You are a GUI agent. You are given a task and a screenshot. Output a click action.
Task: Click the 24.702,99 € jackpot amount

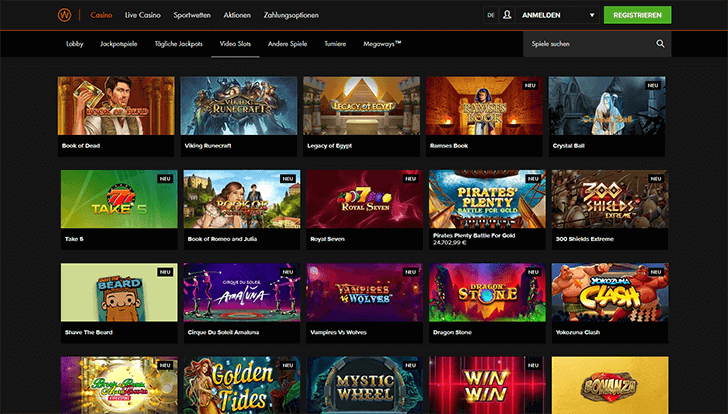450,243
